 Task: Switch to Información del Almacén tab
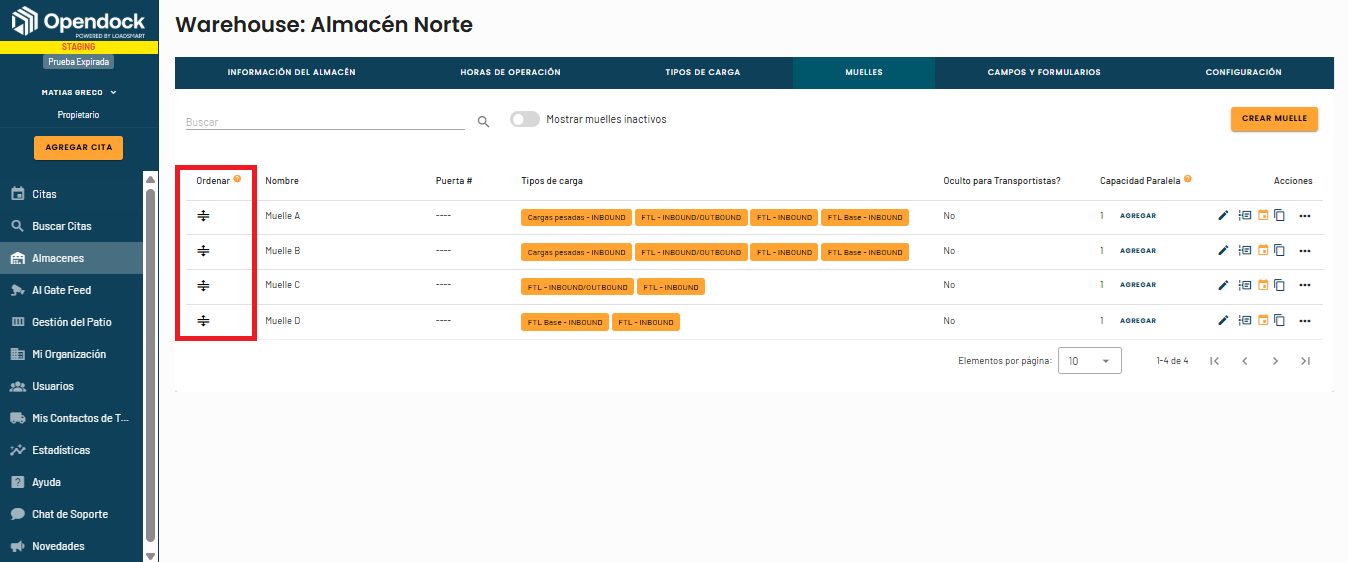click(x=291, y=73)
